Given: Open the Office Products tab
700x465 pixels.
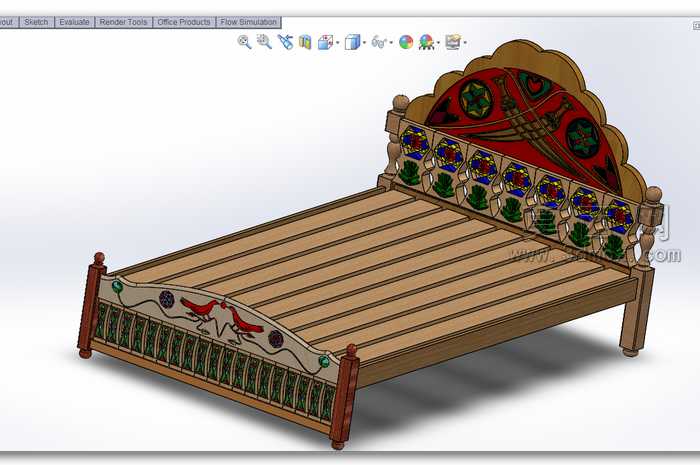Looking at the screenshot, I should click(184, 22).
